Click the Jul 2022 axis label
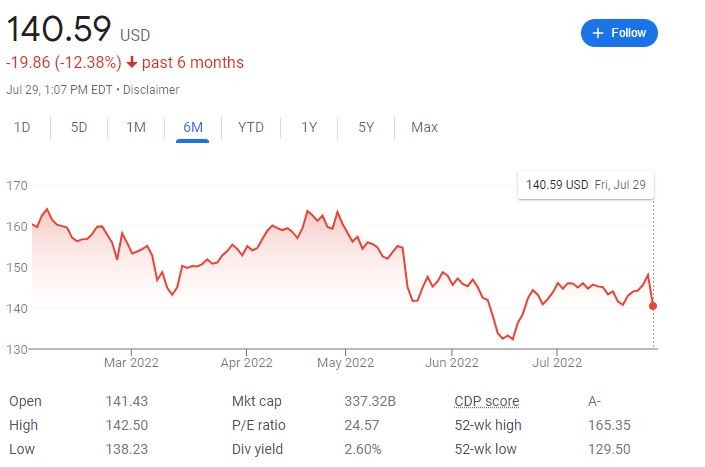Image resolution: width=705 pixels, height=467 pixels. coord(555,362)
